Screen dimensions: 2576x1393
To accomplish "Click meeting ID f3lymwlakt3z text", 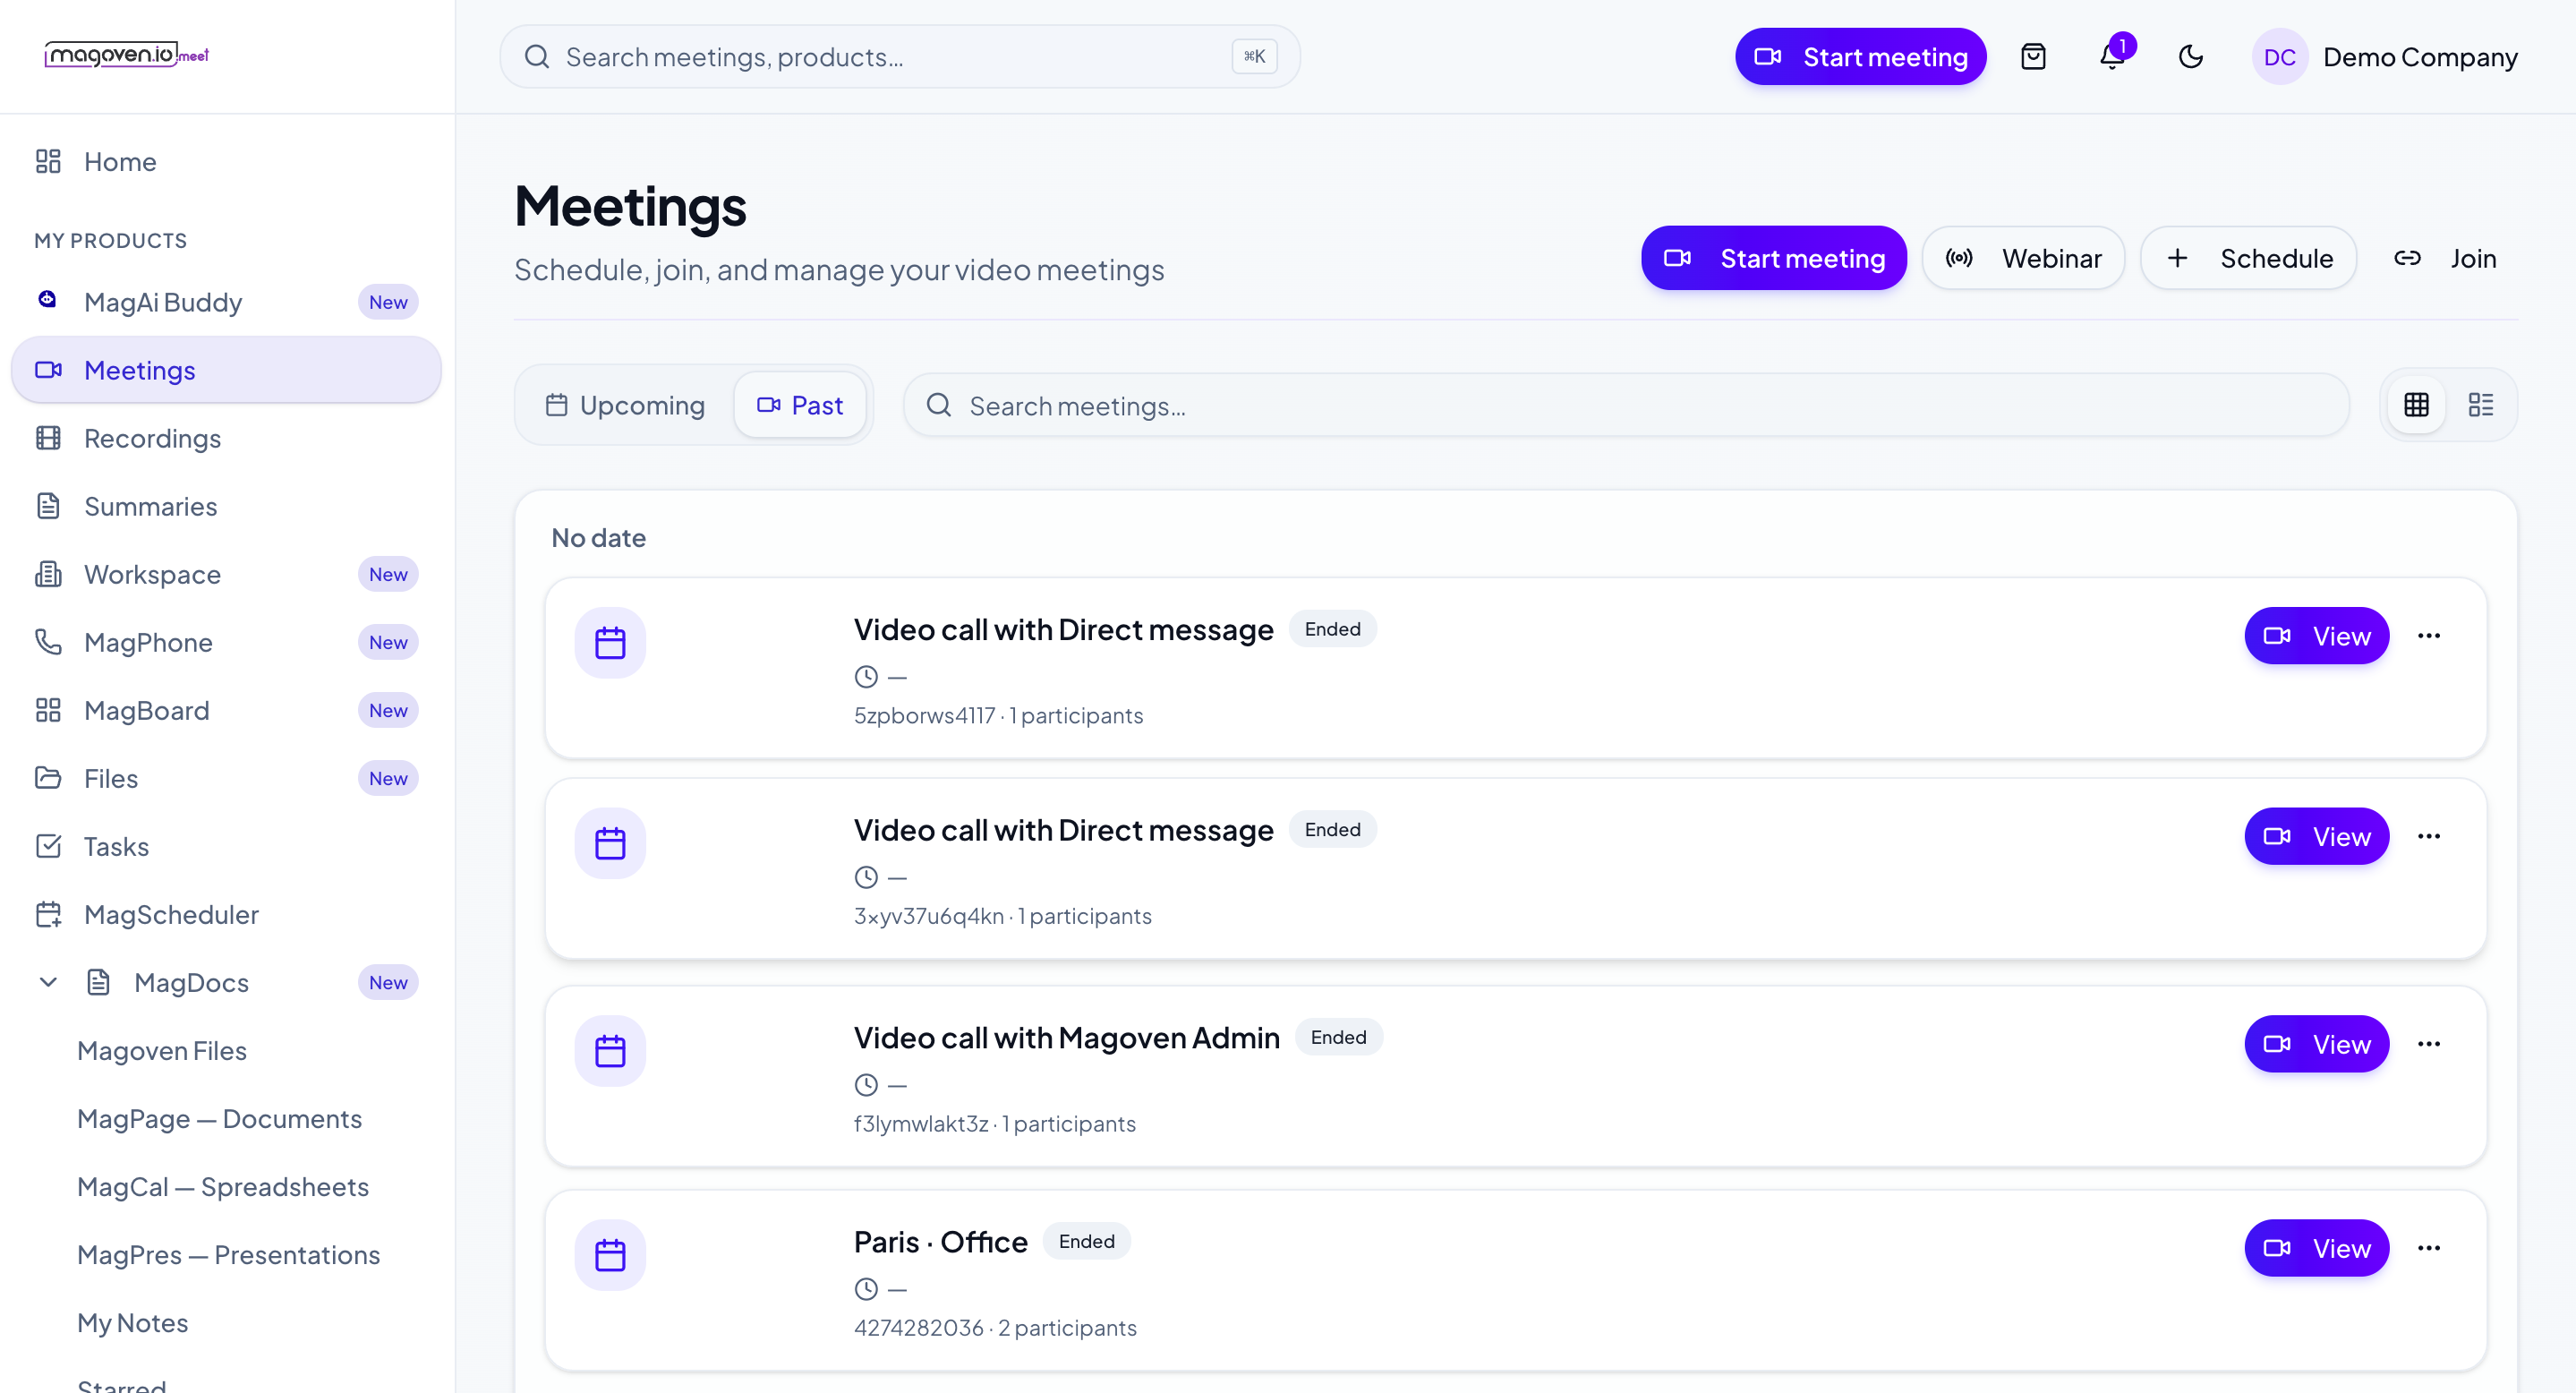I will (920, 1124).
